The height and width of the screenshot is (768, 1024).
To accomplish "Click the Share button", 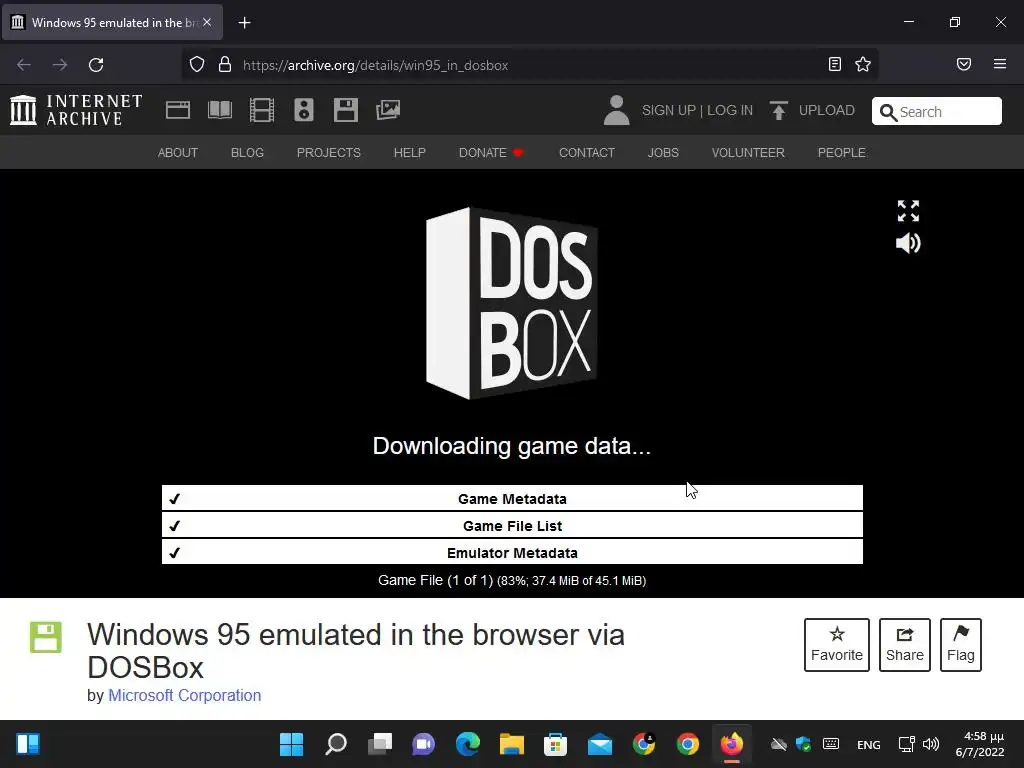I will [904, 645].
